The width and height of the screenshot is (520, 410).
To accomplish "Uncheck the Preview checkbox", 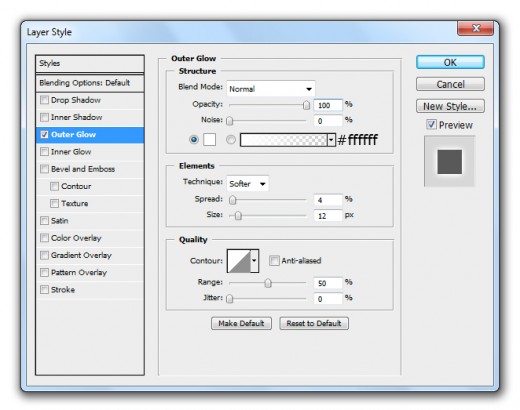I will 431,125.
